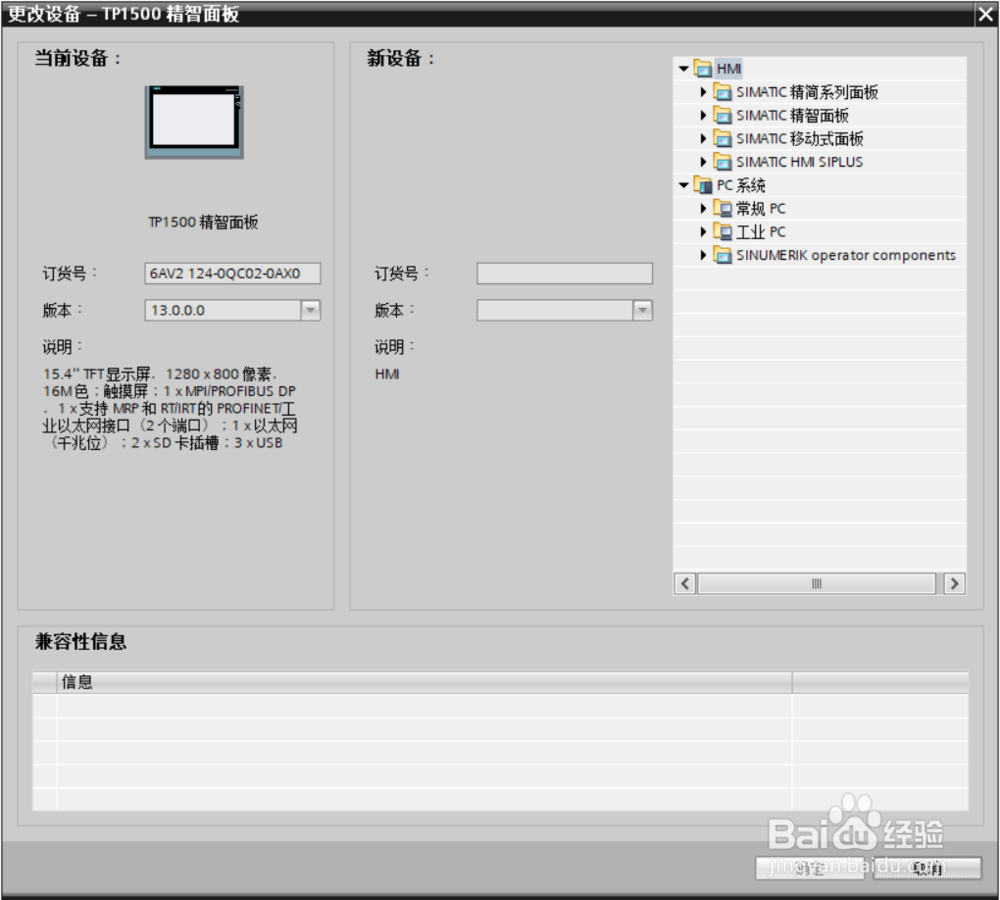Image resolution: width=1000 pixels, height=900 pixels.
Task: Click the SIMATIC 精智面板 folder icon
Action: point(722,115)
